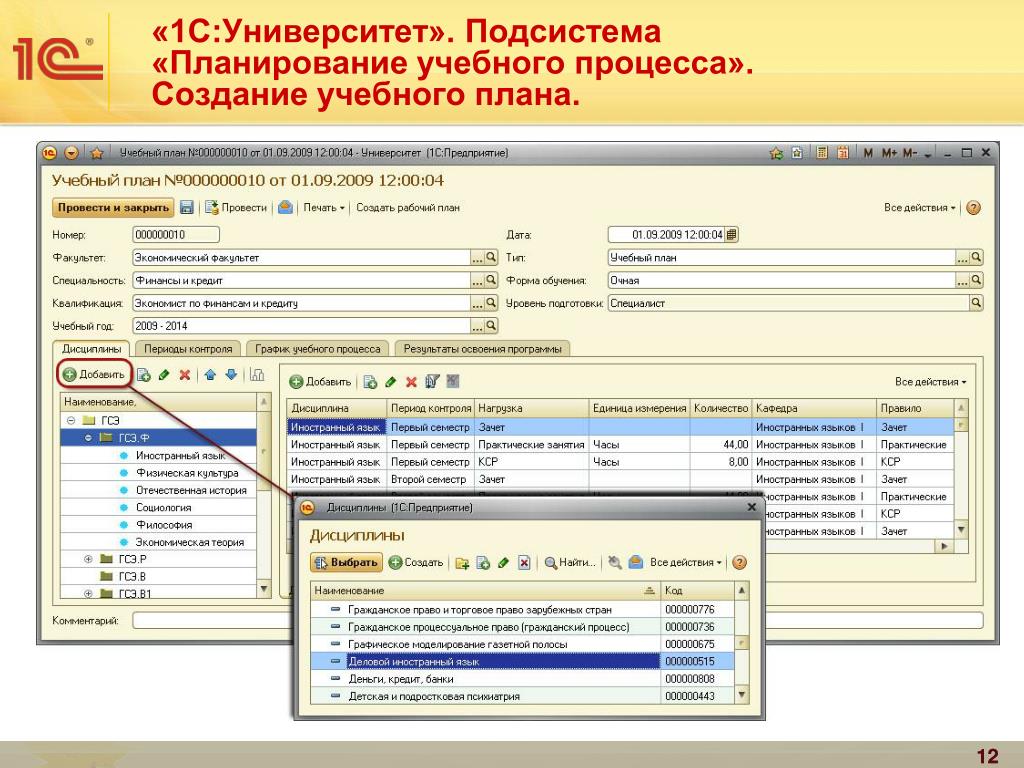Click the magnifier next to Учебный год field
The height and width of the screenshot is (768, 1024).
491,325
